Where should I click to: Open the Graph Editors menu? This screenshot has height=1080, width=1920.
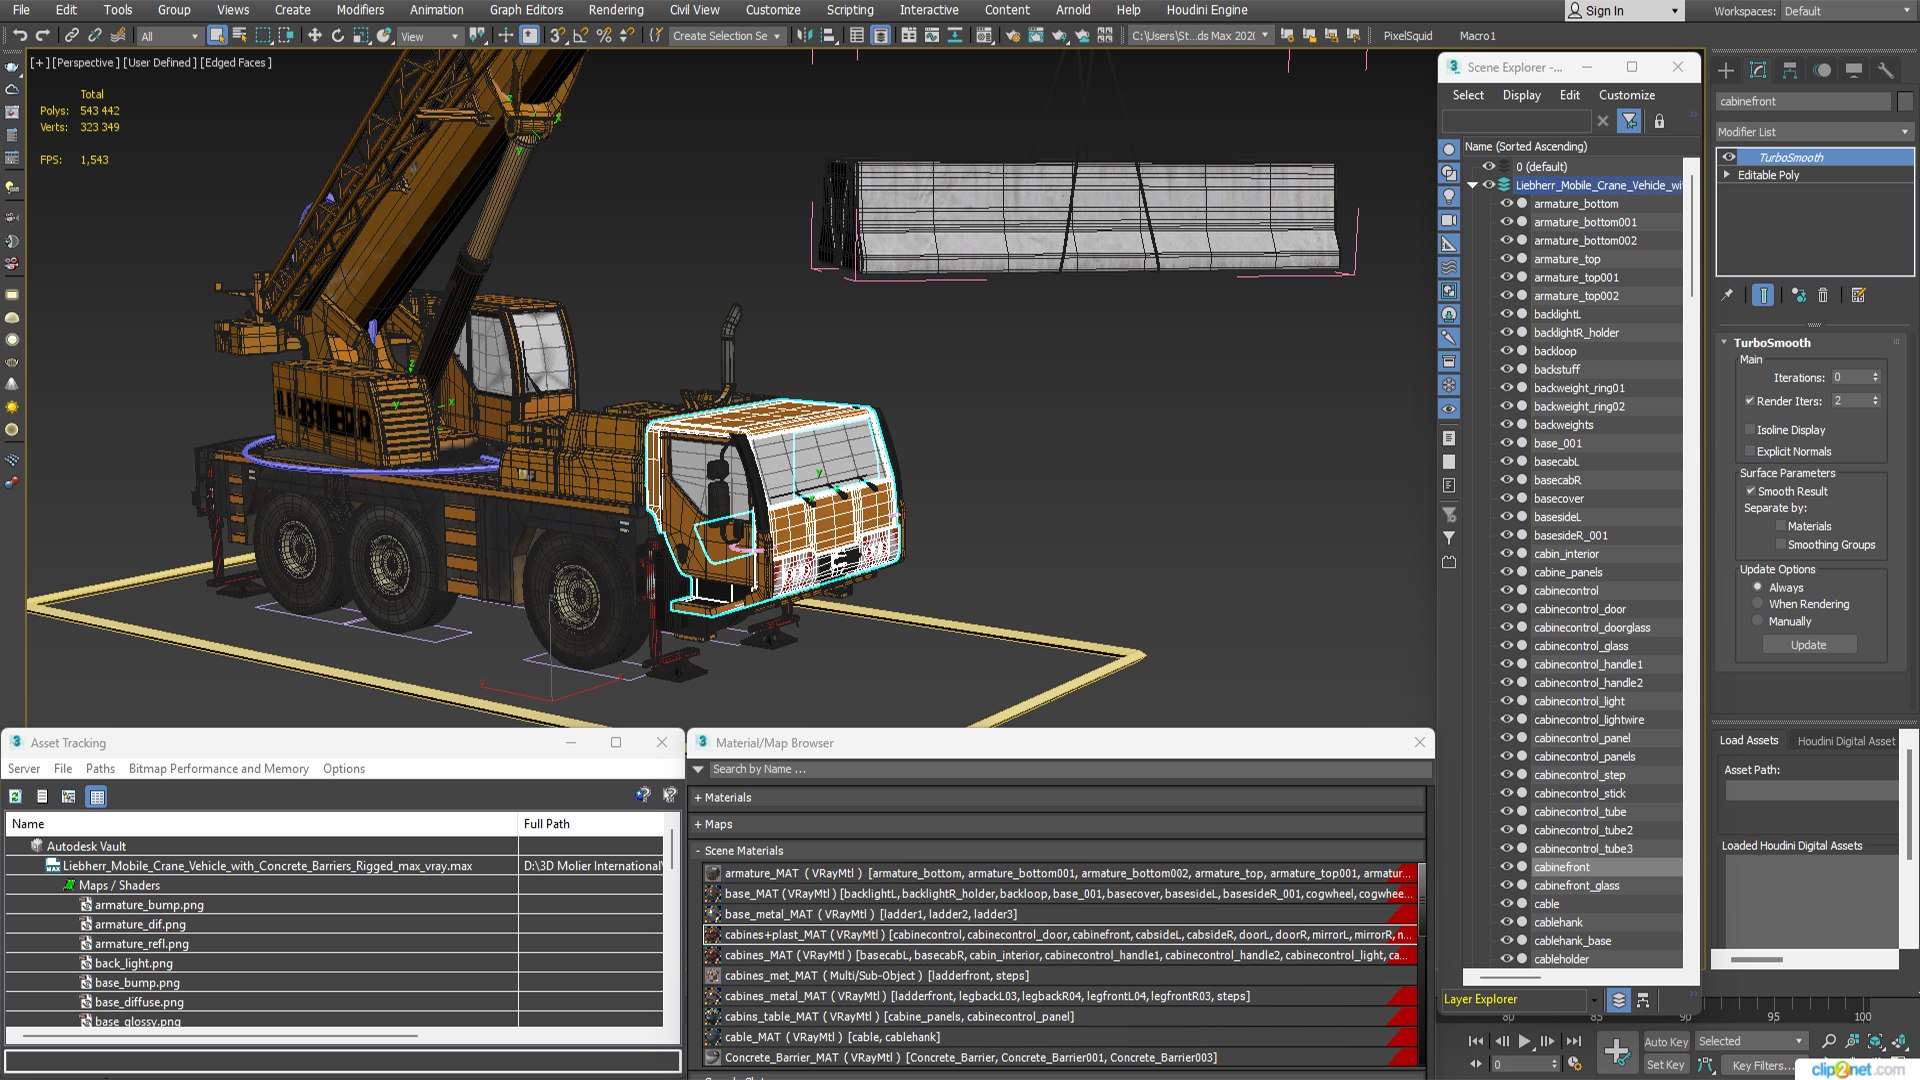pos(526,10)
